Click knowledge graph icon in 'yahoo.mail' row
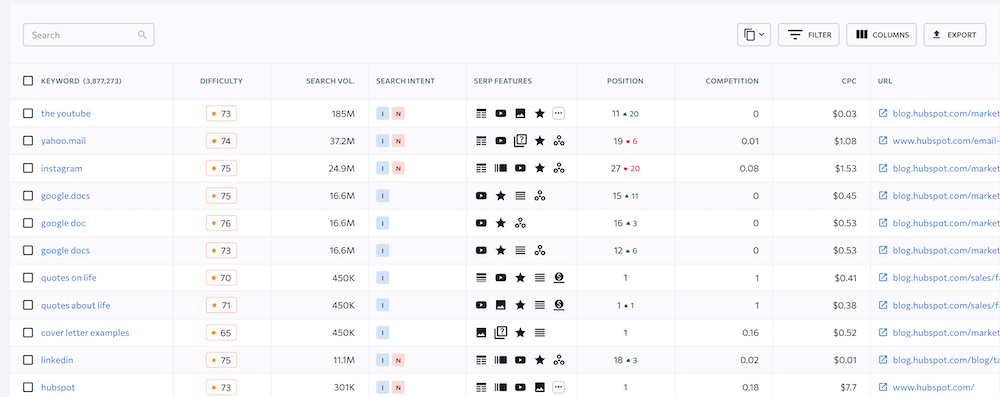 point(559,141)
